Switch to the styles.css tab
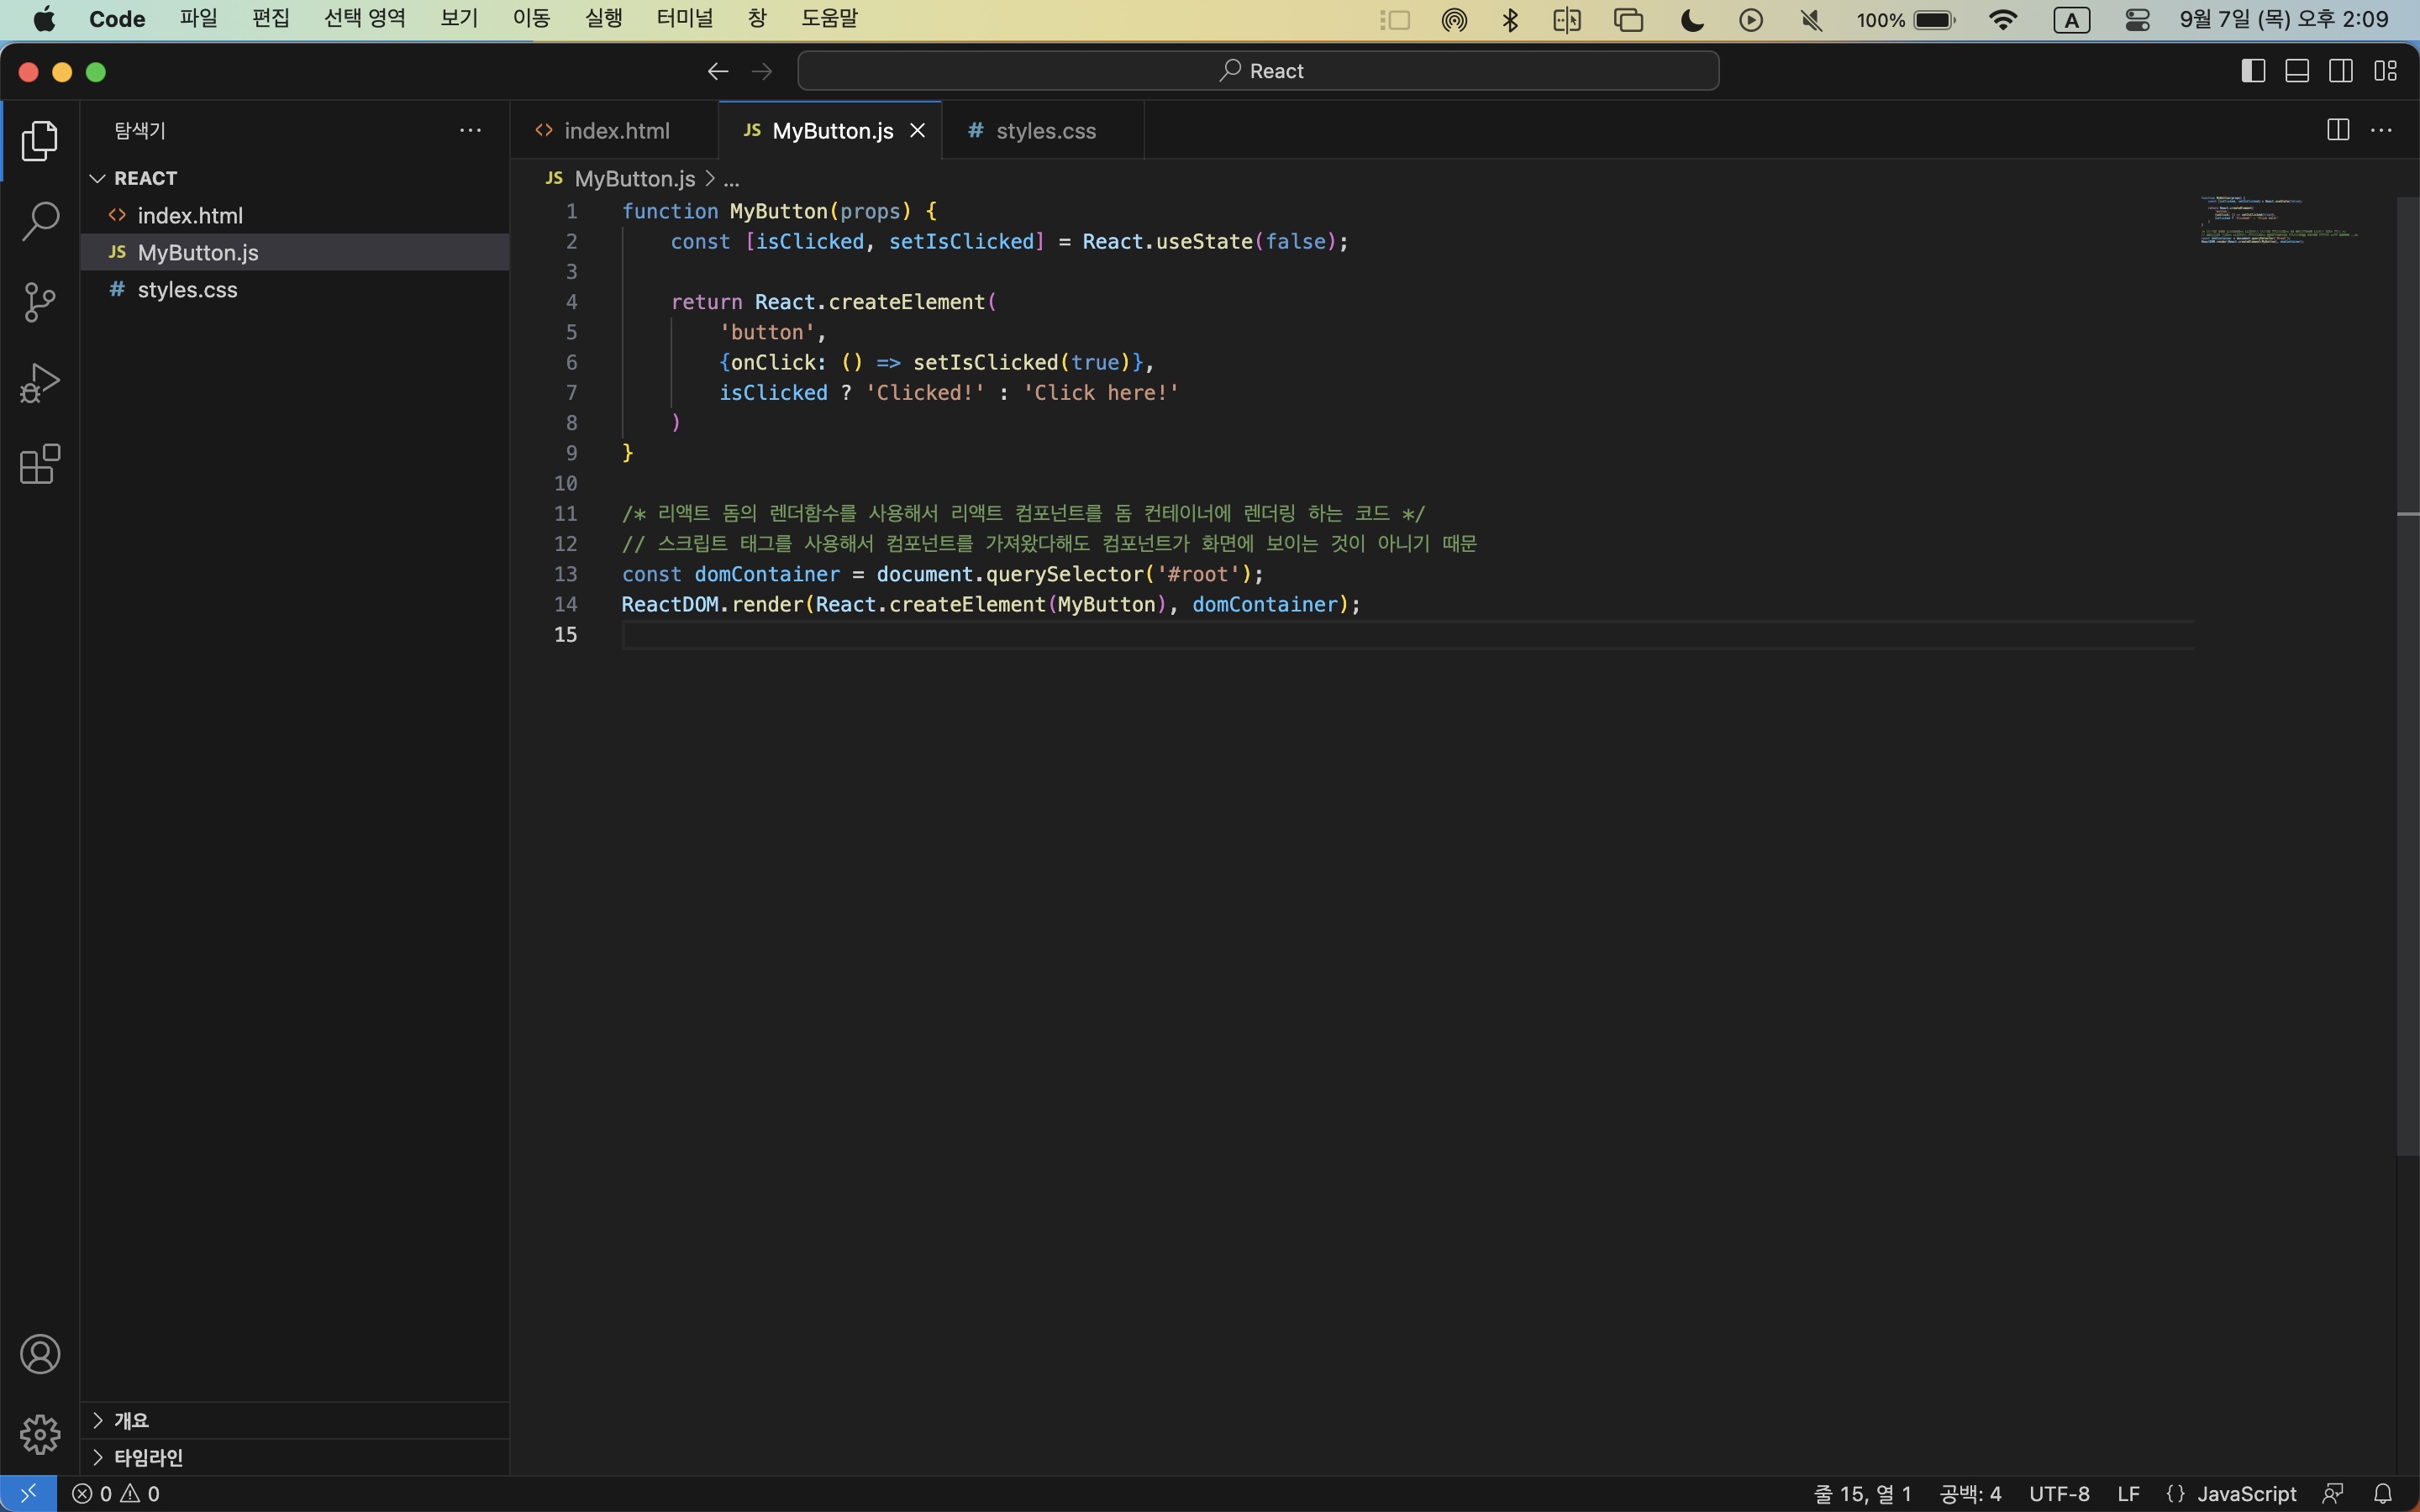Screen dimensions: 2420x1512 point(1045,131)
